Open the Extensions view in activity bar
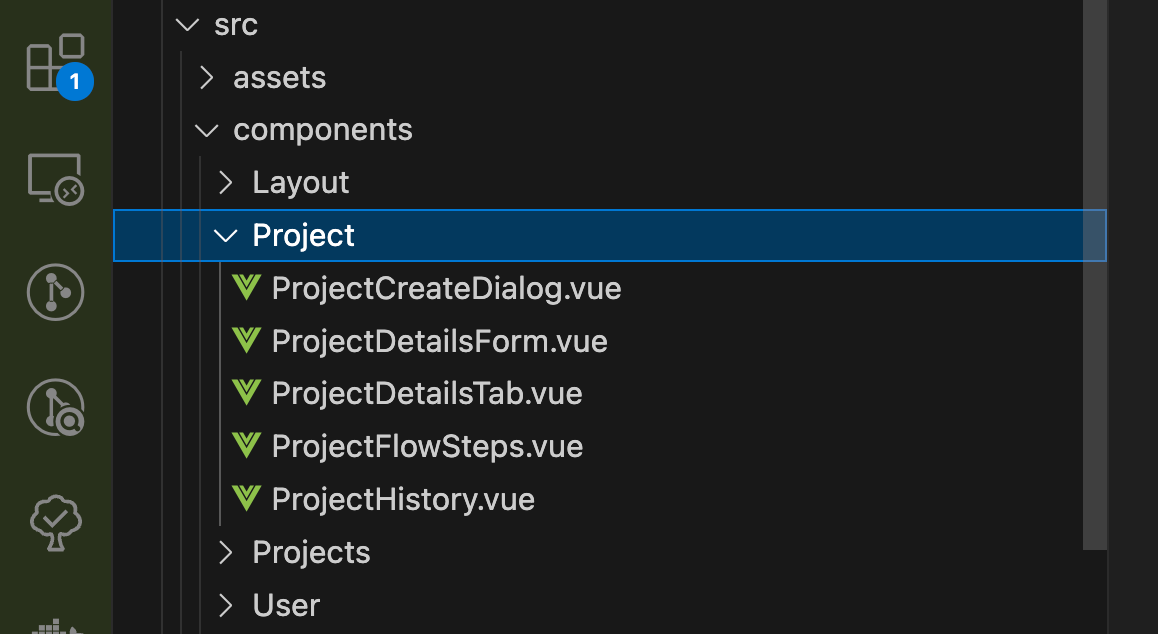Image resolution: width=1158 pixels, height=634 pixels. pyautogui.click(x=55, y=64)
